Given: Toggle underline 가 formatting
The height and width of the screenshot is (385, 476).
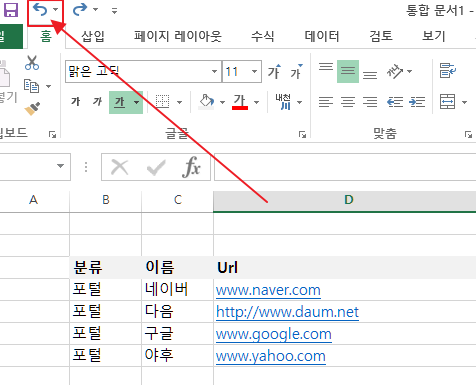Looking at the screenshot, I should click(120, 102).
